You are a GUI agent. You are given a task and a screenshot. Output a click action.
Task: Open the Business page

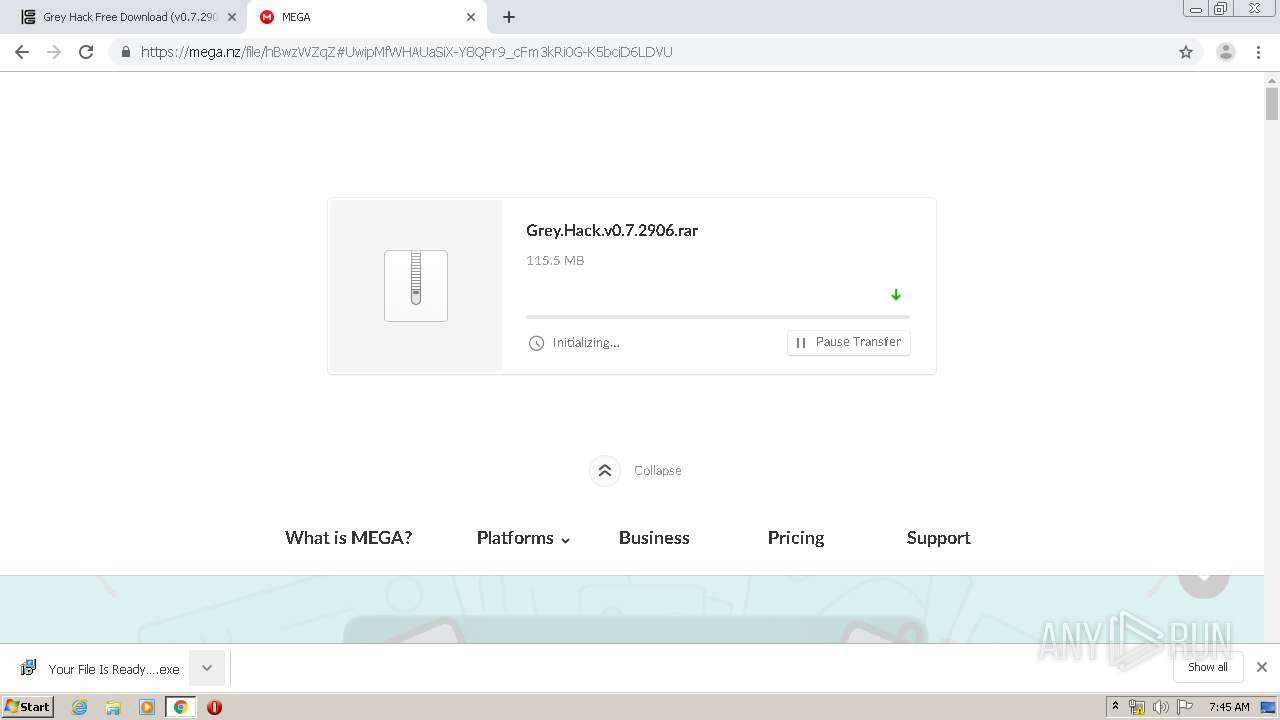point(654,538)
